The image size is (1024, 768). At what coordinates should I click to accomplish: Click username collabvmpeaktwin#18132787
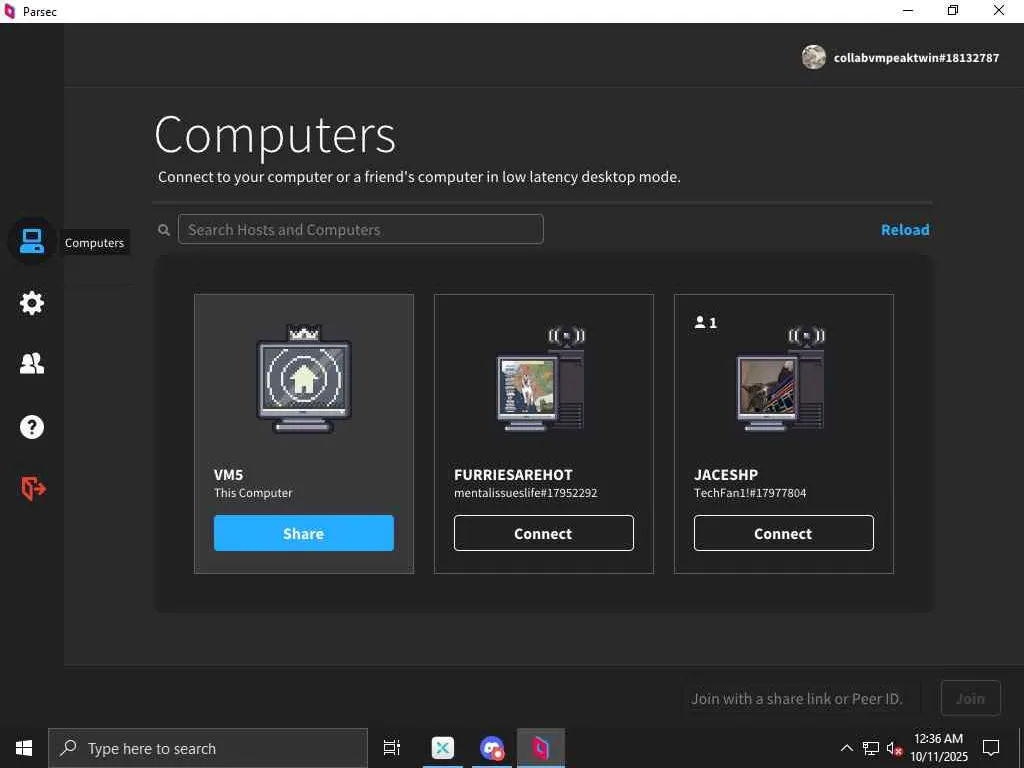tap(916, 57)
